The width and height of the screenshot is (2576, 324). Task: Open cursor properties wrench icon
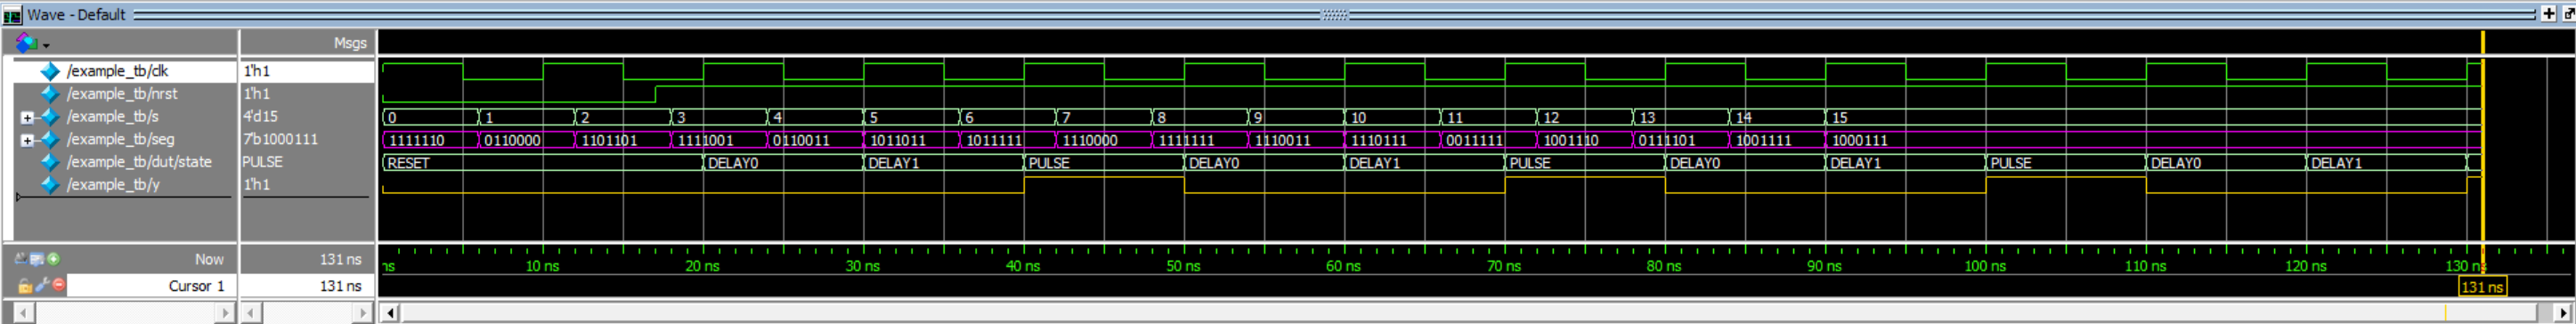(41, 286)
